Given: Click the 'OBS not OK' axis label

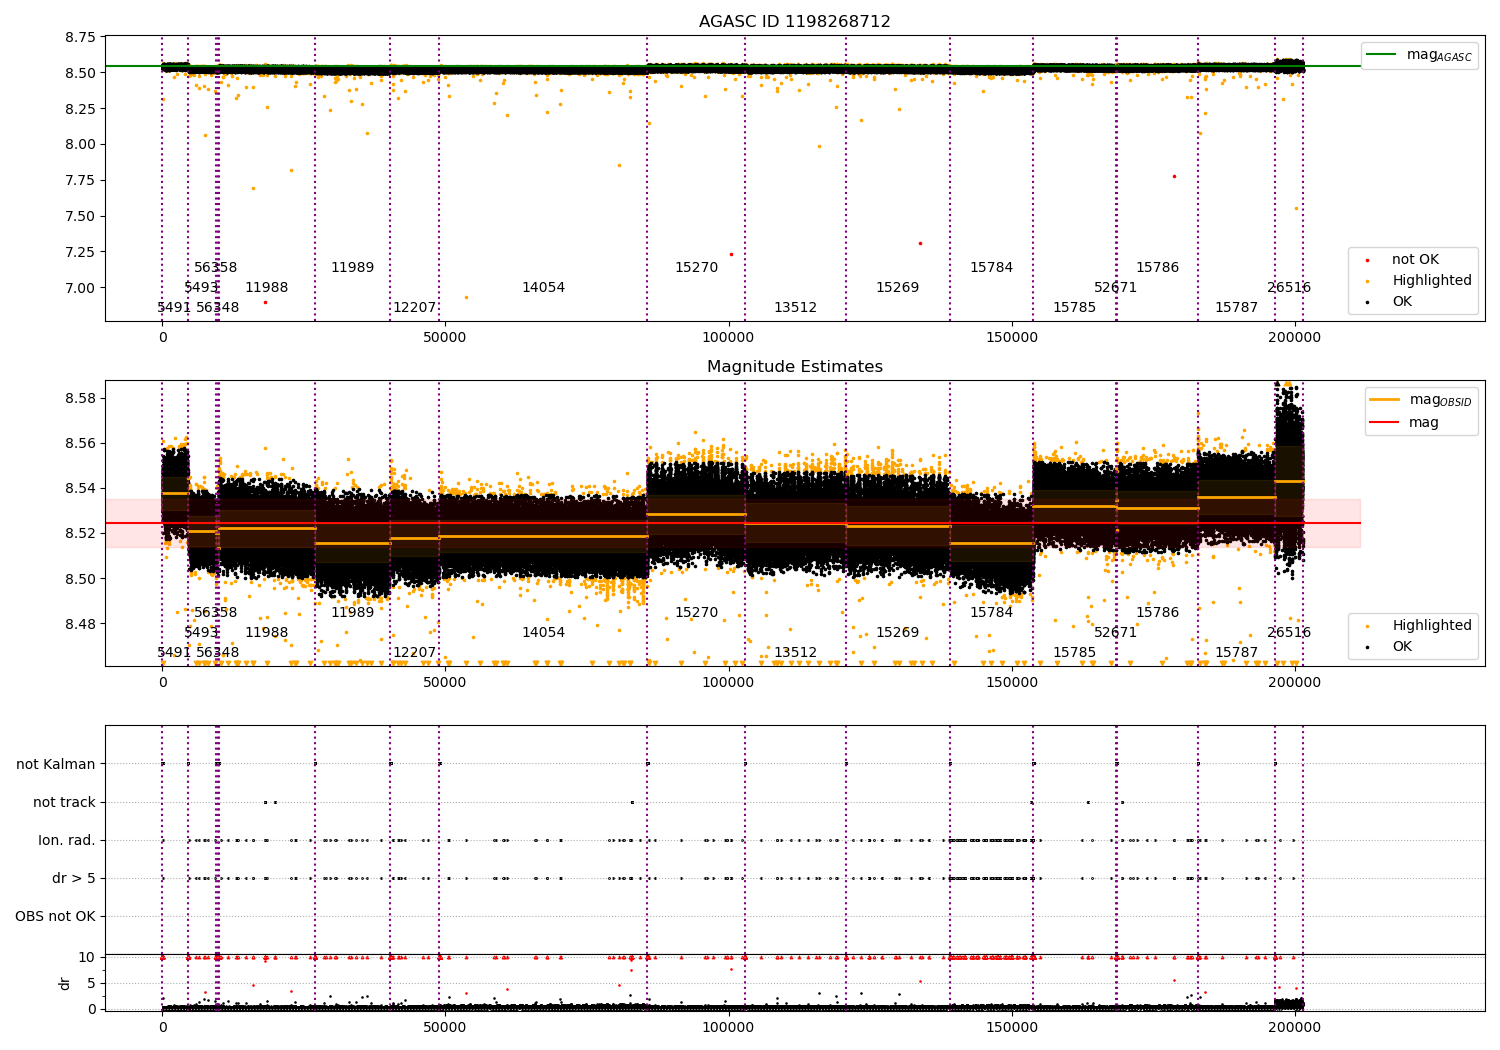Looking at the screenshot, I should (x=55, y=917).
